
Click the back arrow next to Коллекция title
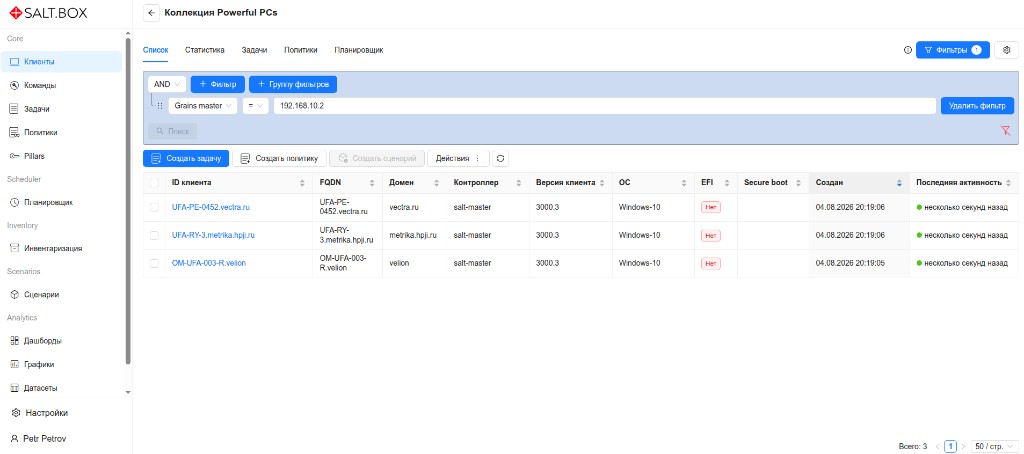(x=151, y=13)
